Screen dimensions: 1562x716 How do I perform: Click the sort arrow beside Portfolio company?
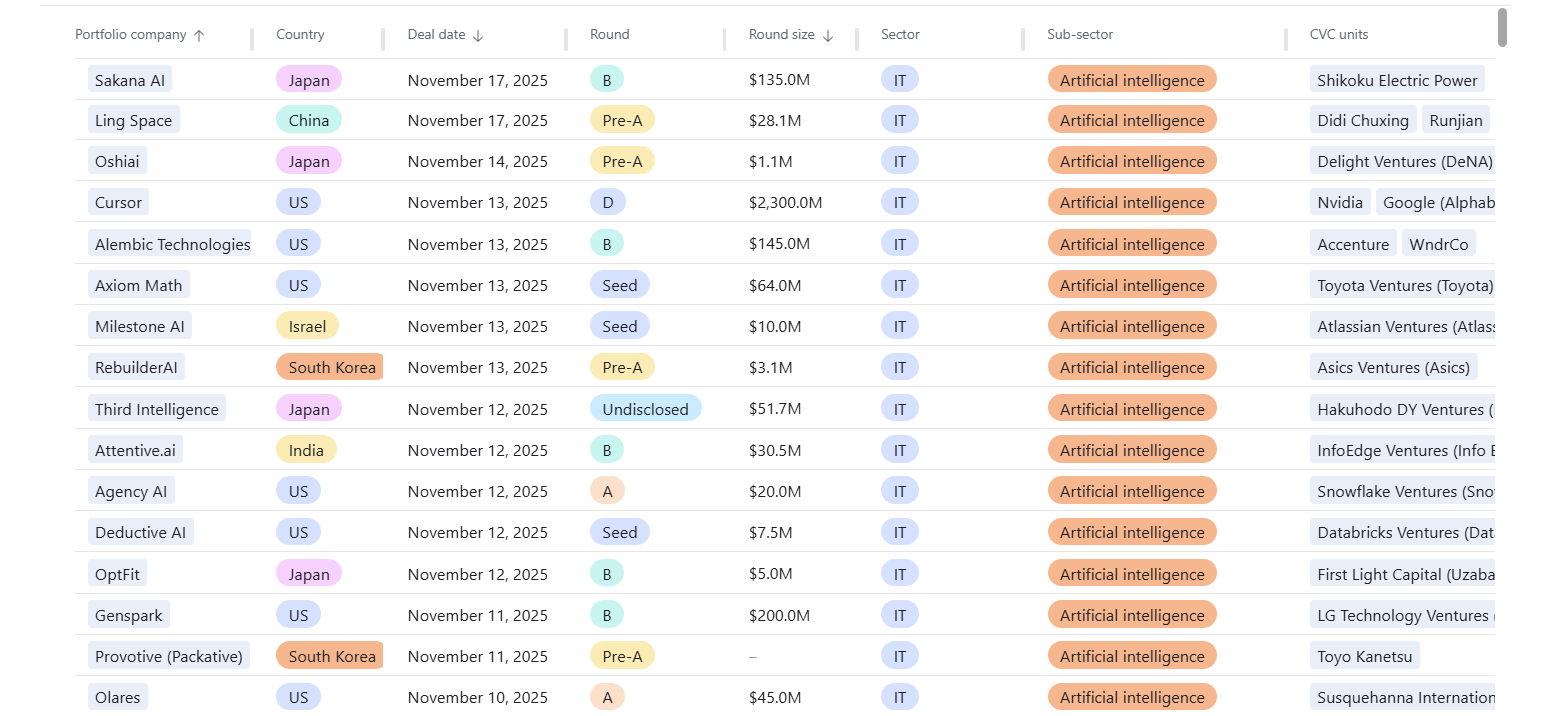[199, 35]
